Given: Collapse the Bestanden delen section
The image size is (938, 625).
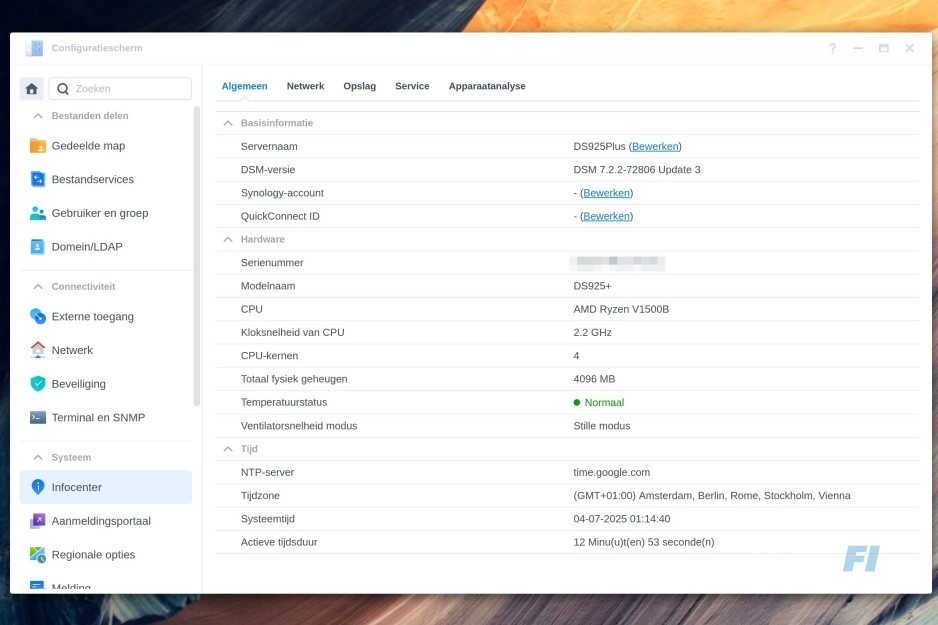Looking at the screenshot, I should tap(38, 115).
